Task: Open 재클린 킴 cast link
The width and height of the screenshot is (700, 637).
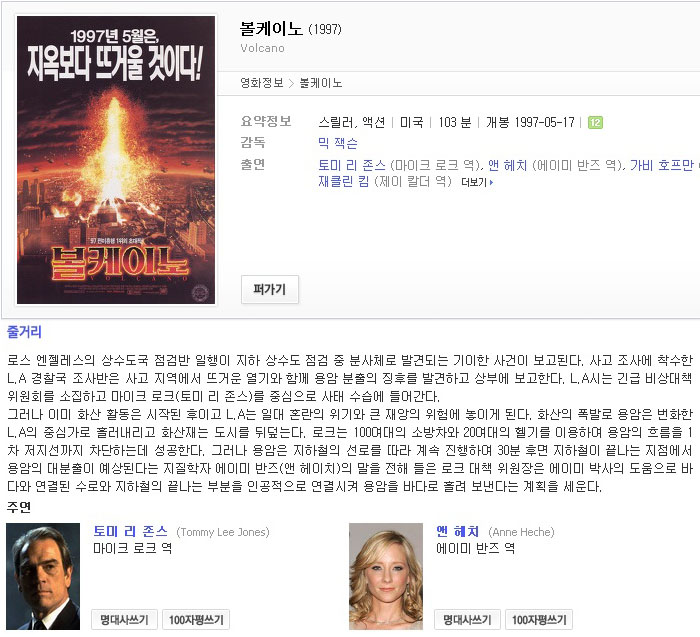Action: tap(344, 182)
